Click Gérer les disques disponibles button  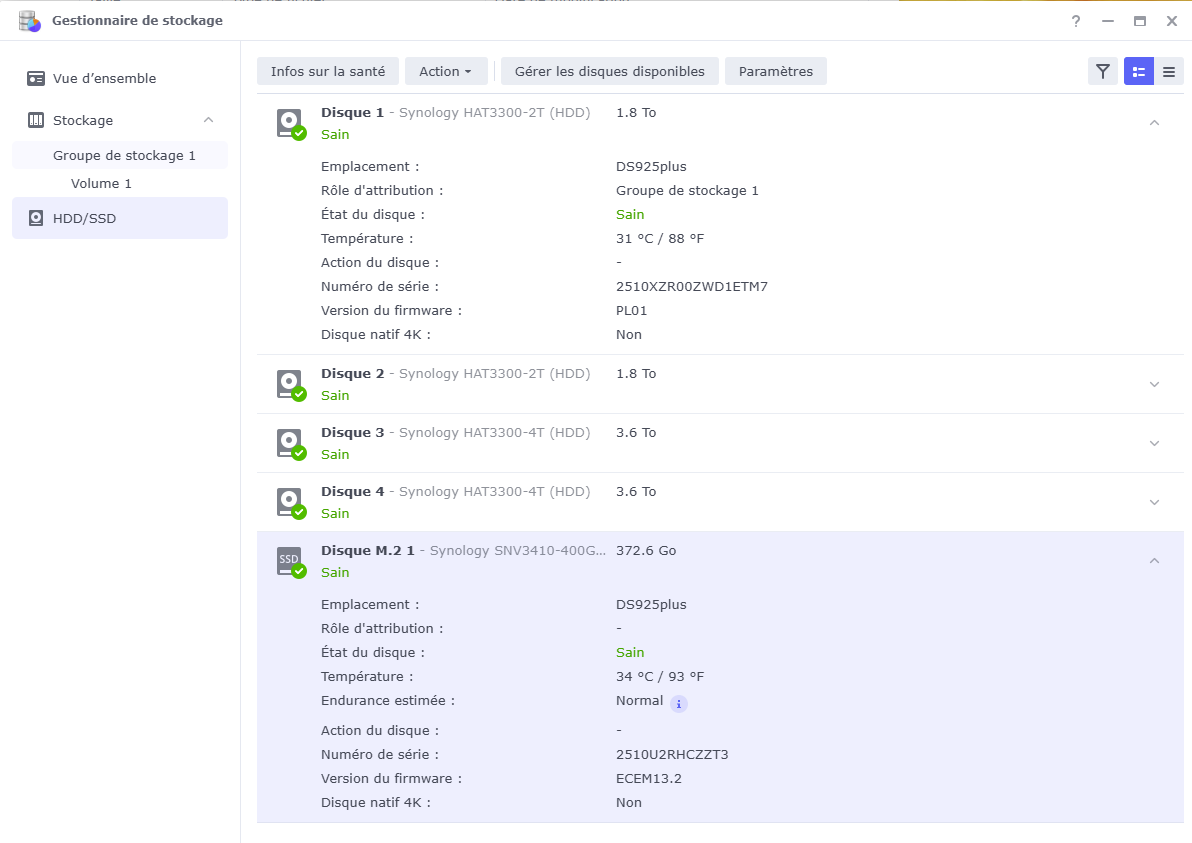[609, 71]
